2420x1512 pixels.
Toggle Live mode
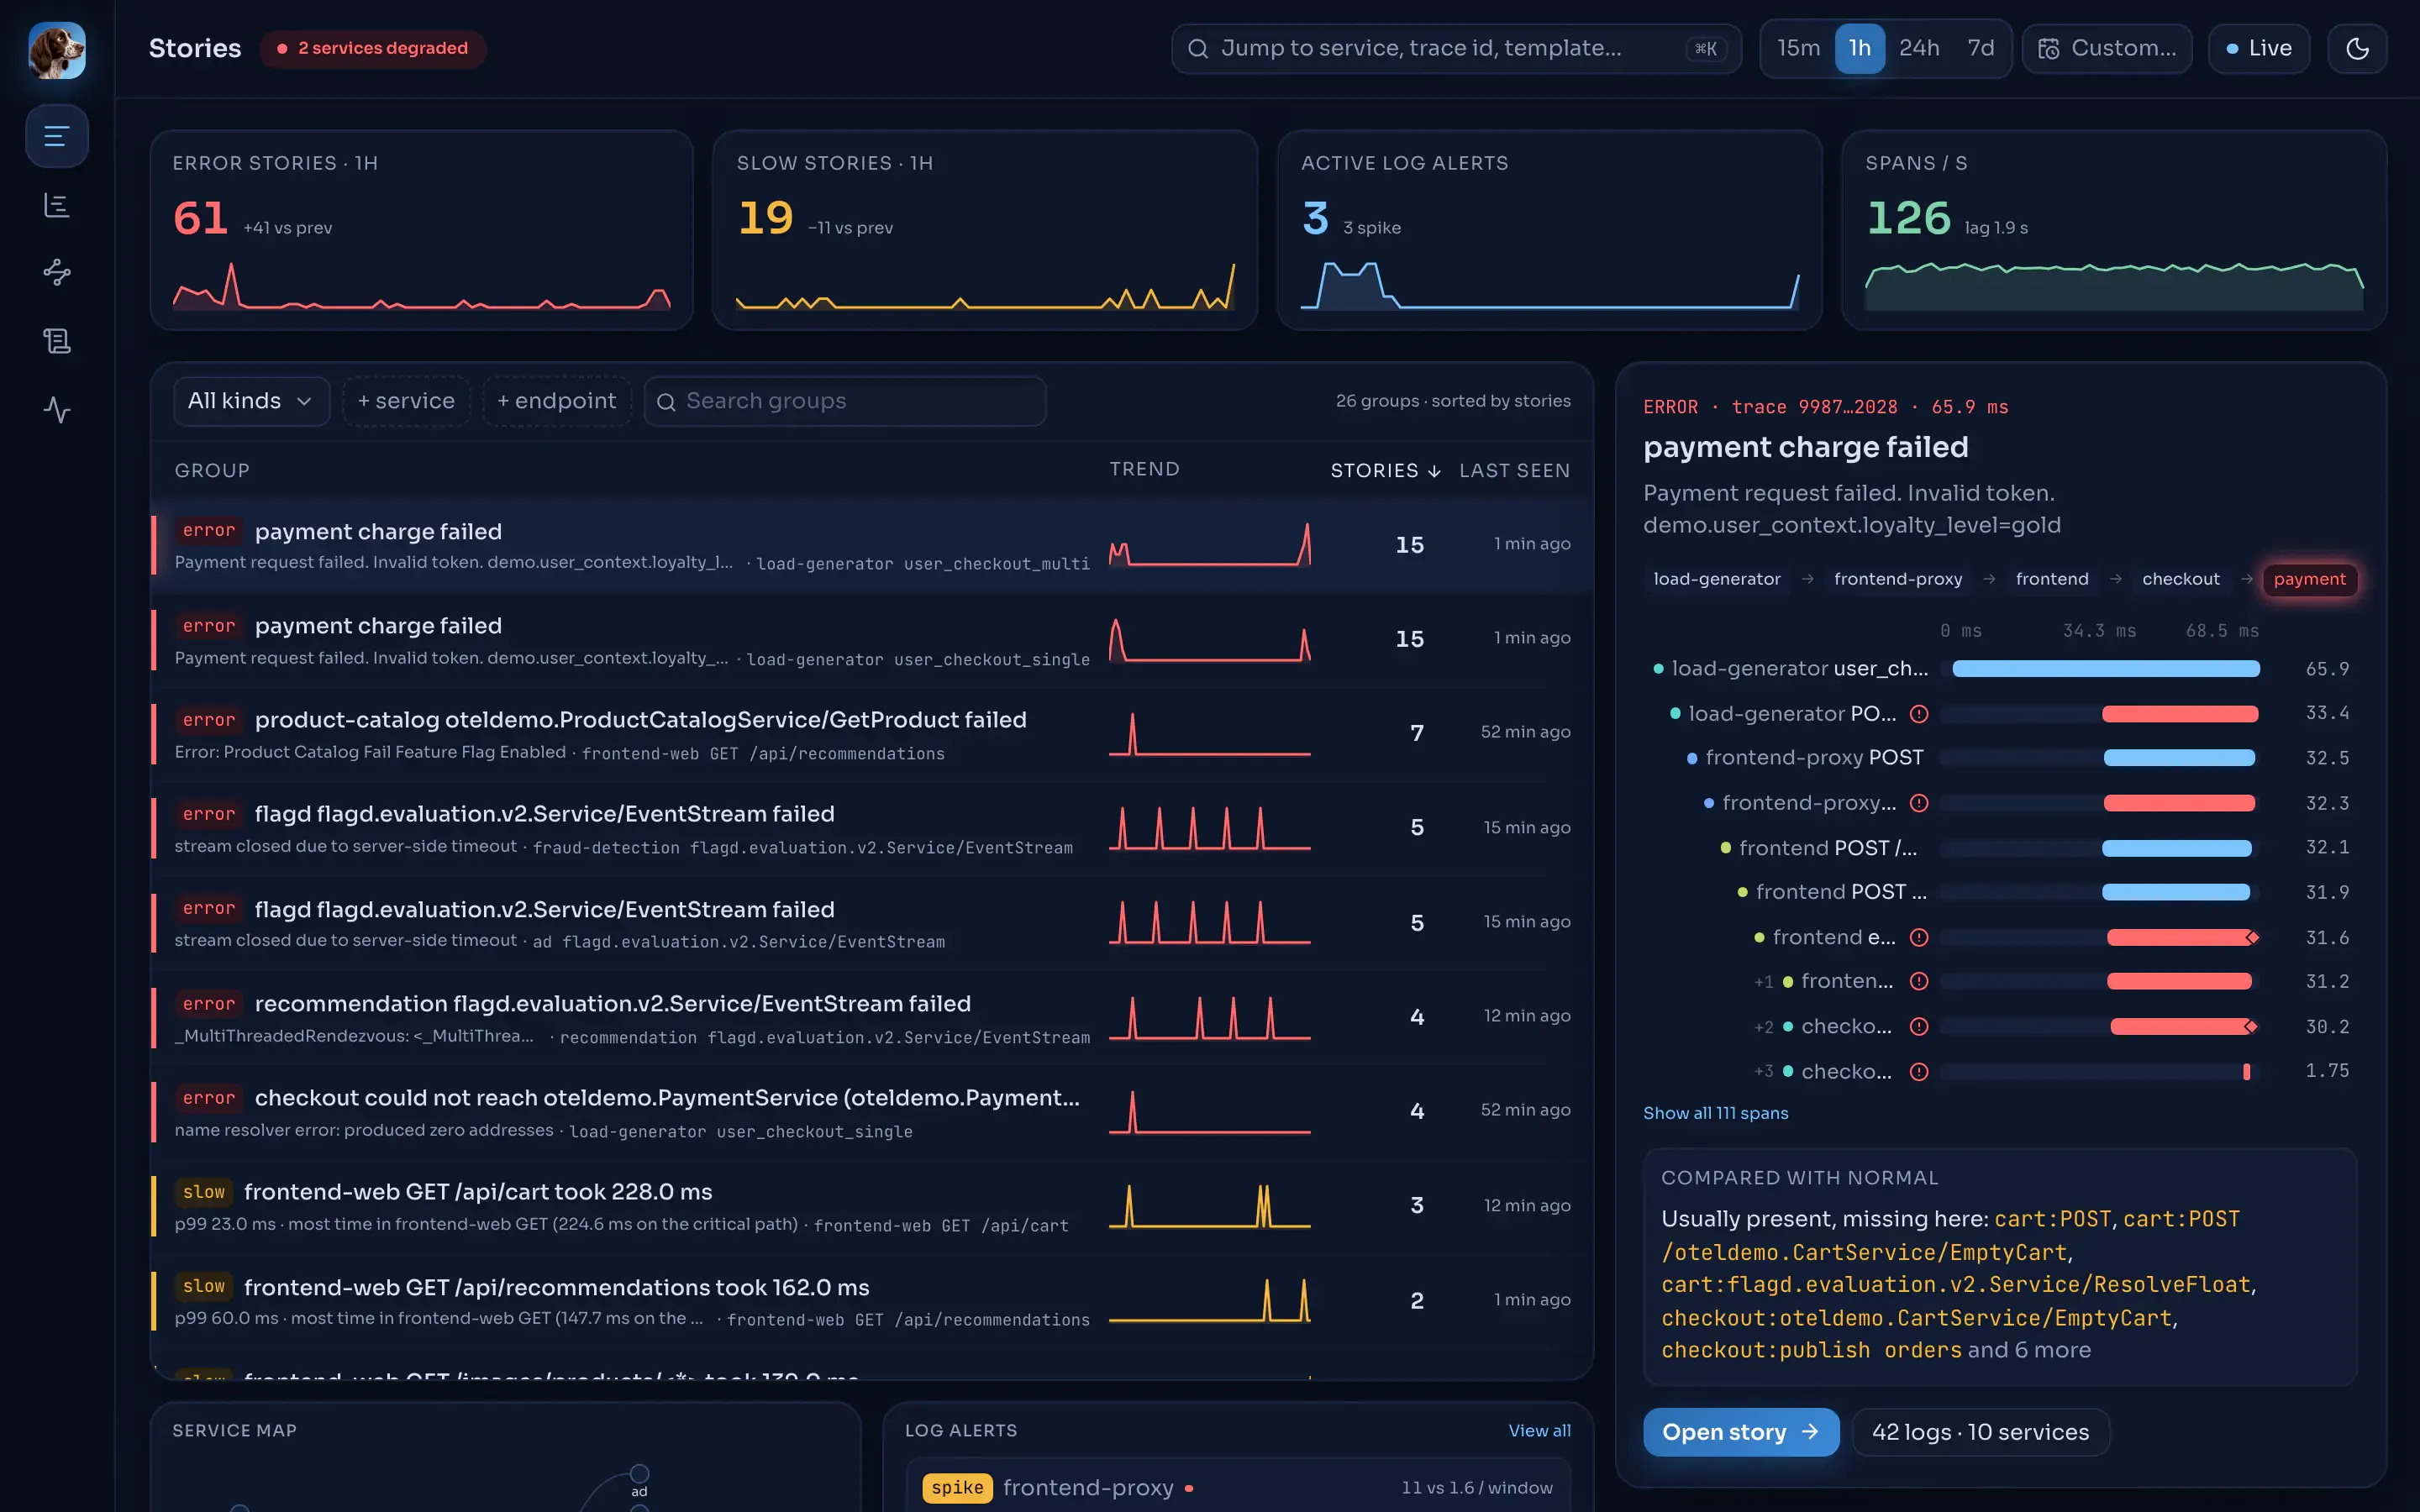(x=2258, y=48)
